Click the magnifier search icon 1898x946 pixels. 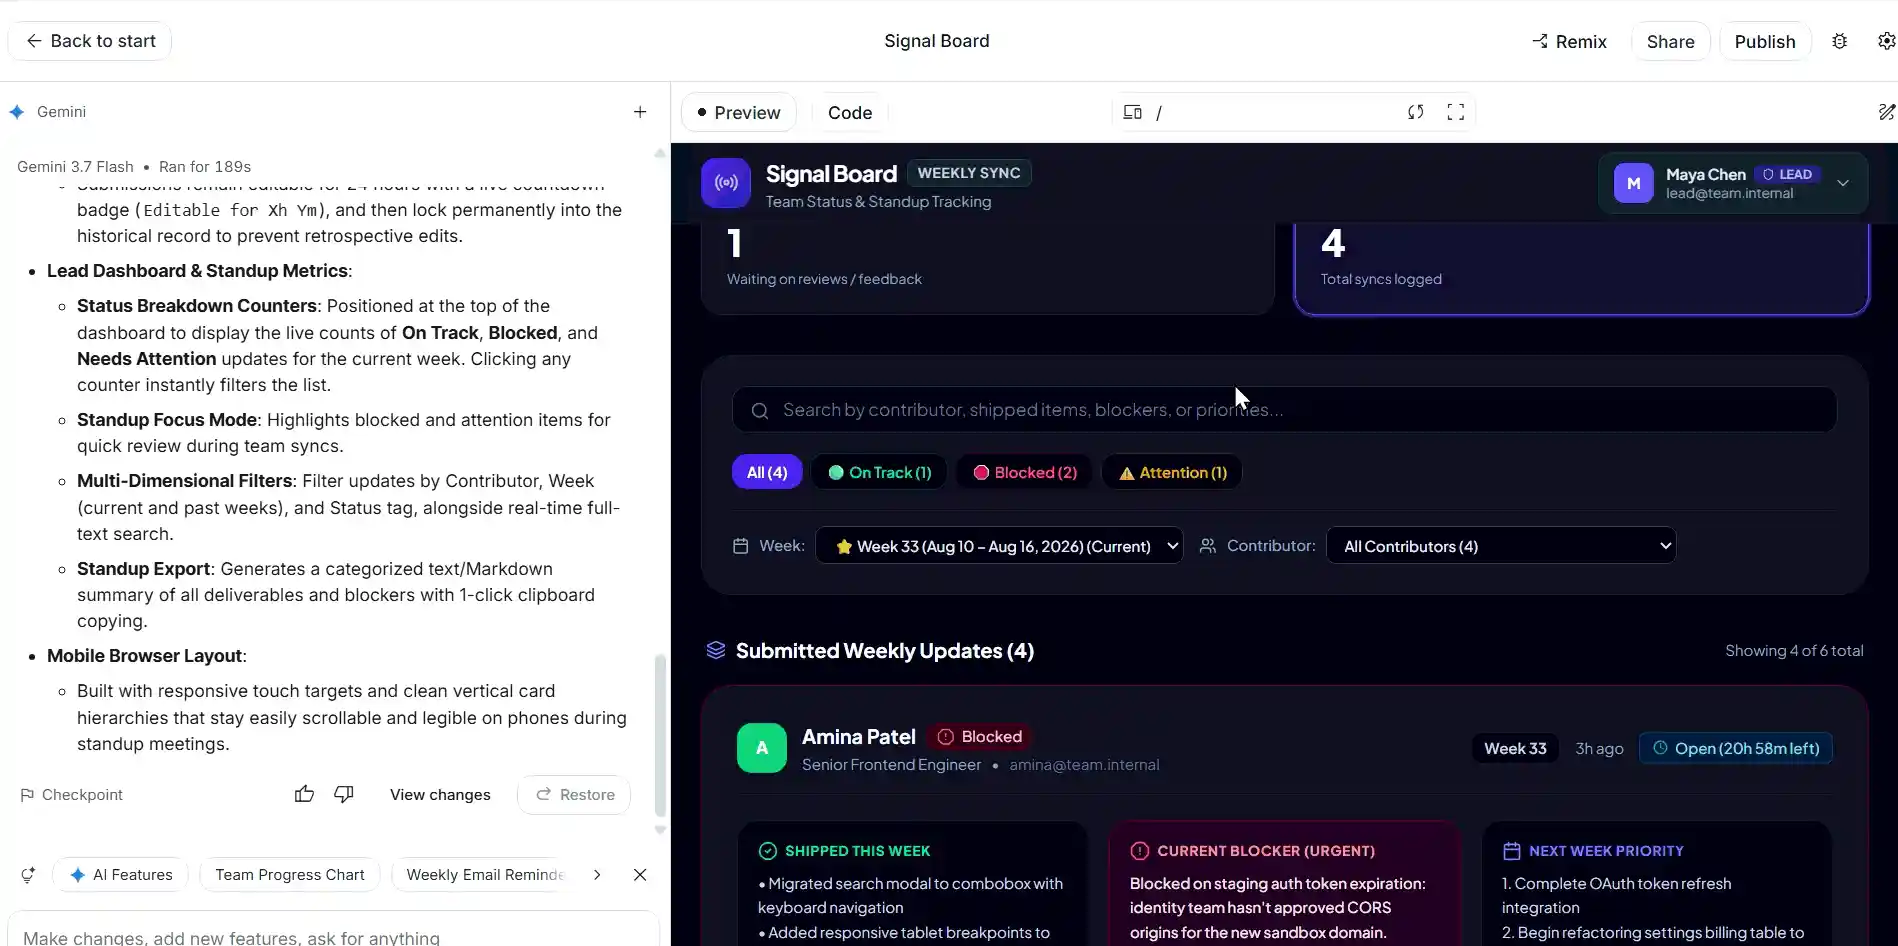pyautogui.click(x=760, y=411)
